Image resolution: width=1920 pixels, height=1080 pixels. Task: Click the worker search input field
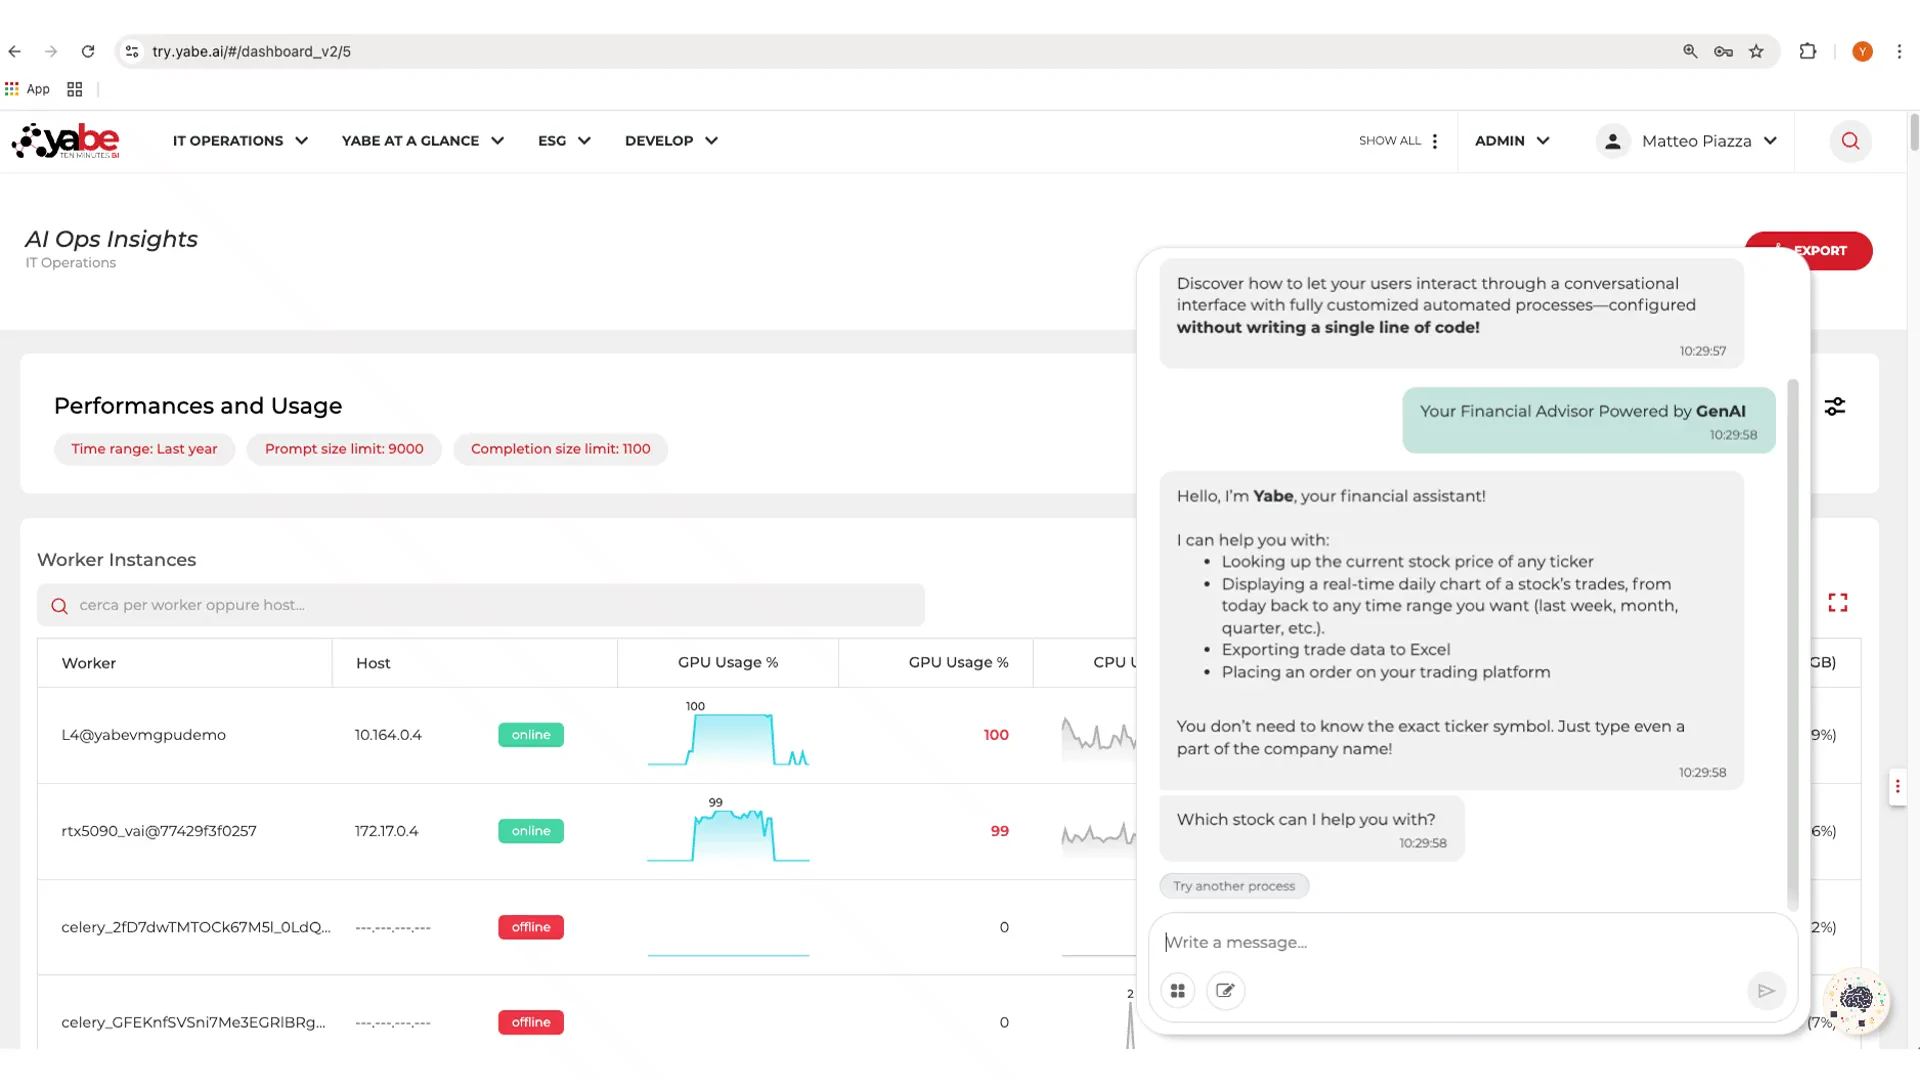pos(480,605)
